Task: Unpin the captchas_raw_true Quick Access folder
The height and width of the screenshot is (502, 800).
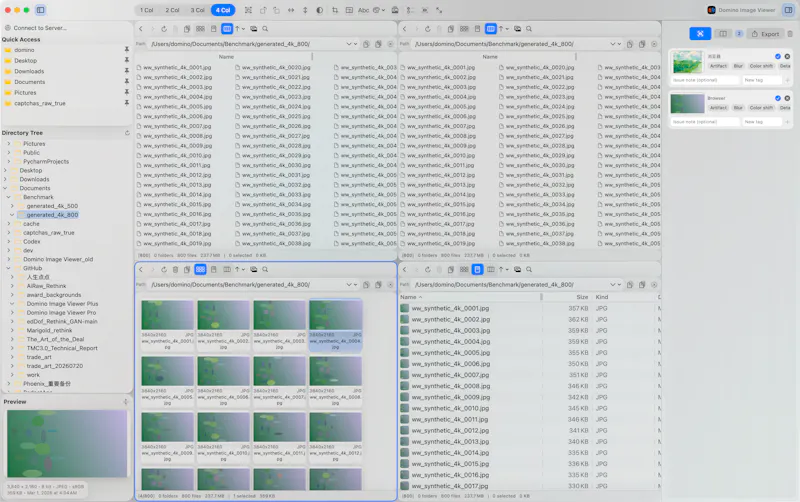Action: click(x=127, y=103)
